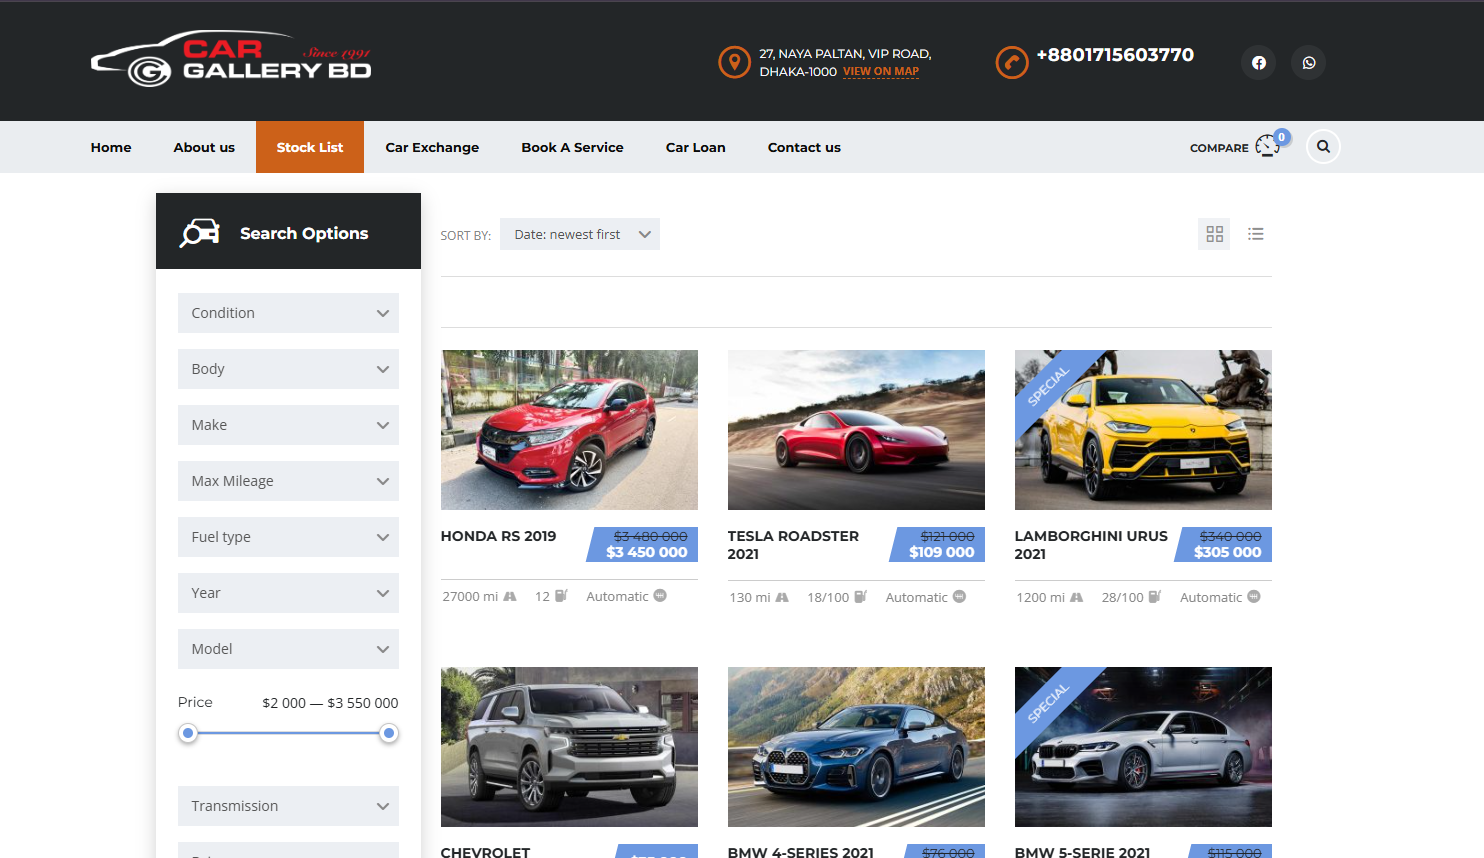Click the middle of the price range track
This screenshot has height=858, width=1484.
tap(288, 733)
